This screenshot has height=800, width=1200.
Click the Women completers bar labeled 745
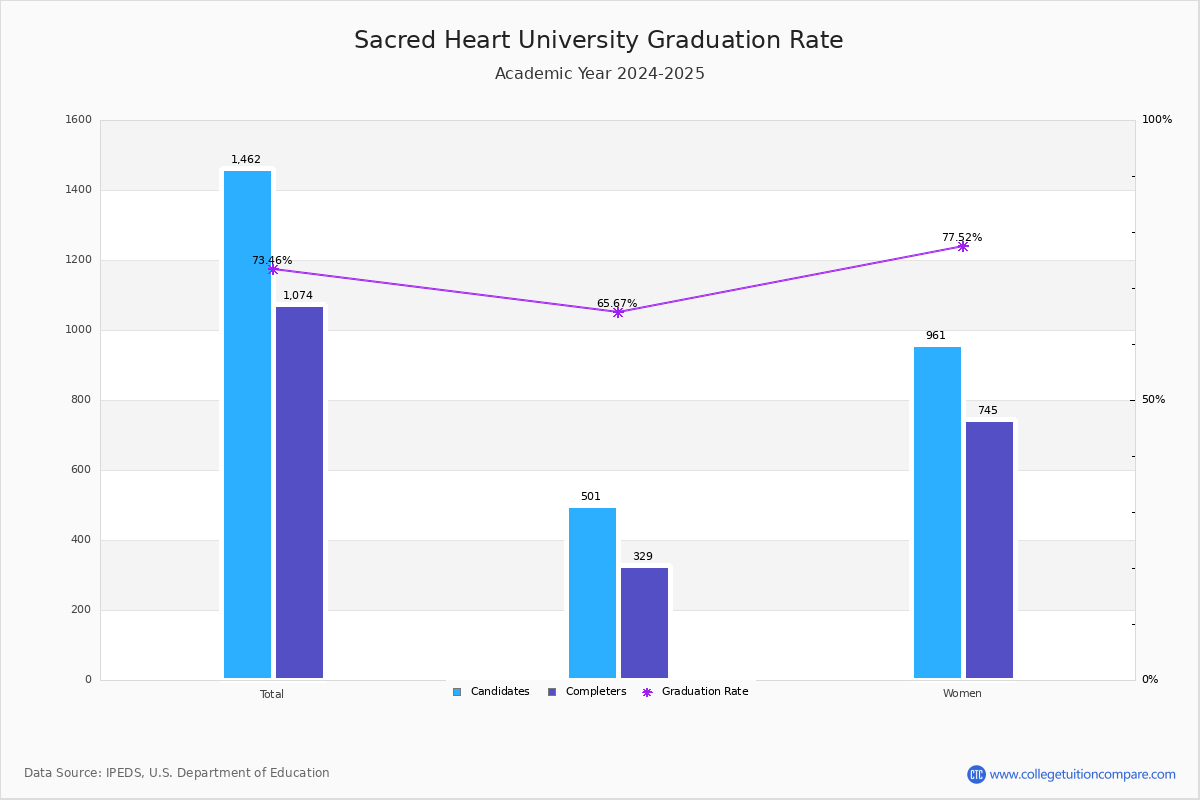point(989,550)
